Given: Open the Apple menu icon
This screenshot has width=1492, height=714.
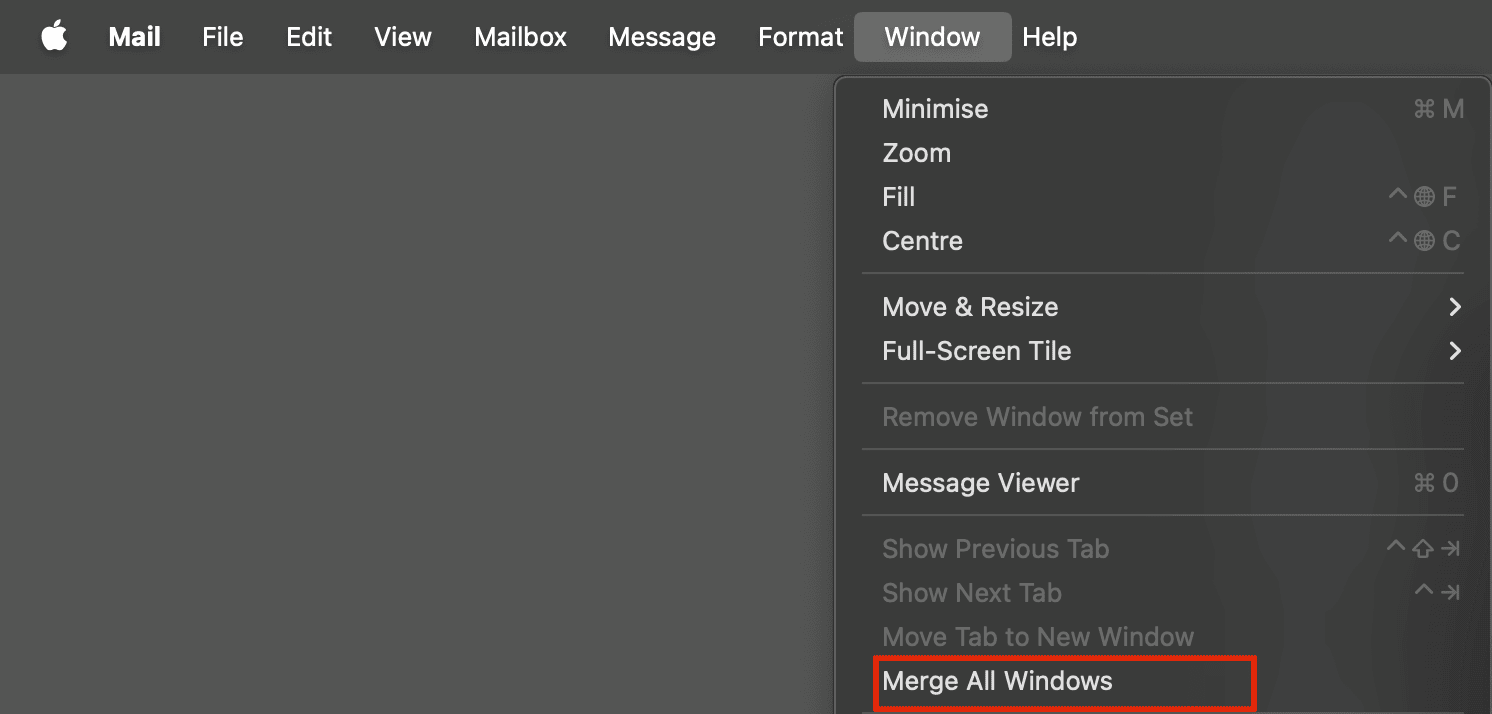Looking at the screenshot, I should click(x=54, y=38).
